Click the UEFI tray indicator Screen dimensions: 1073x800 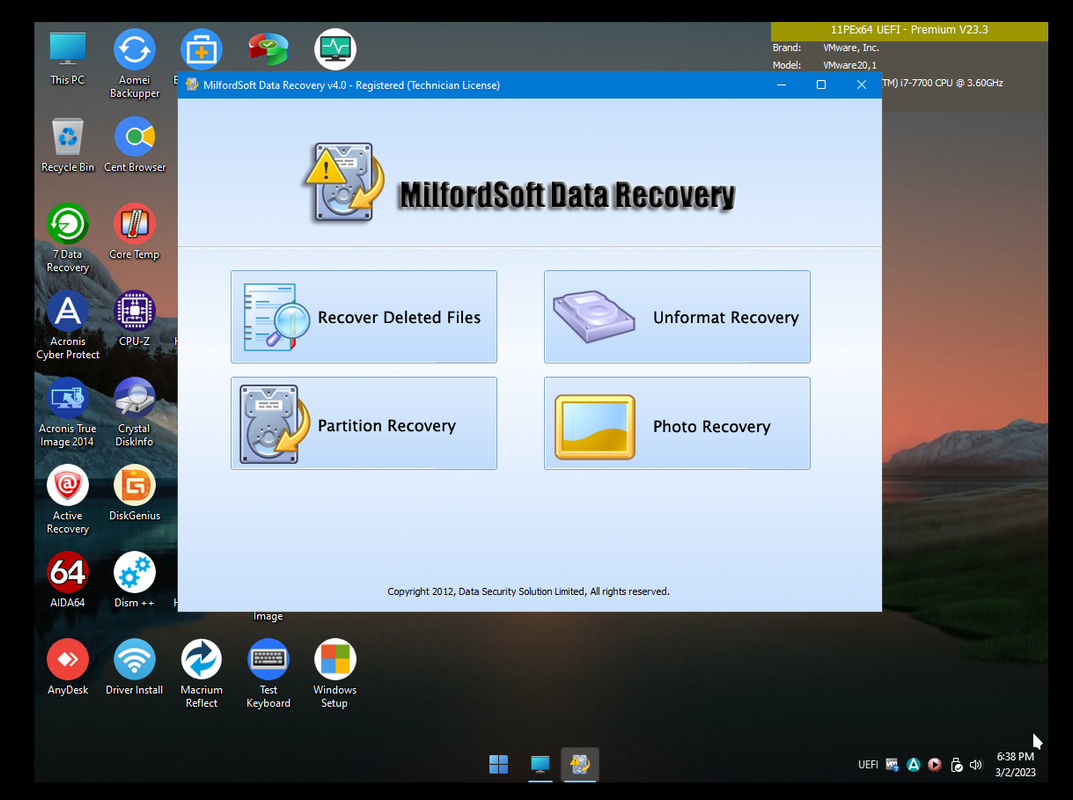[x=868, y=764]
